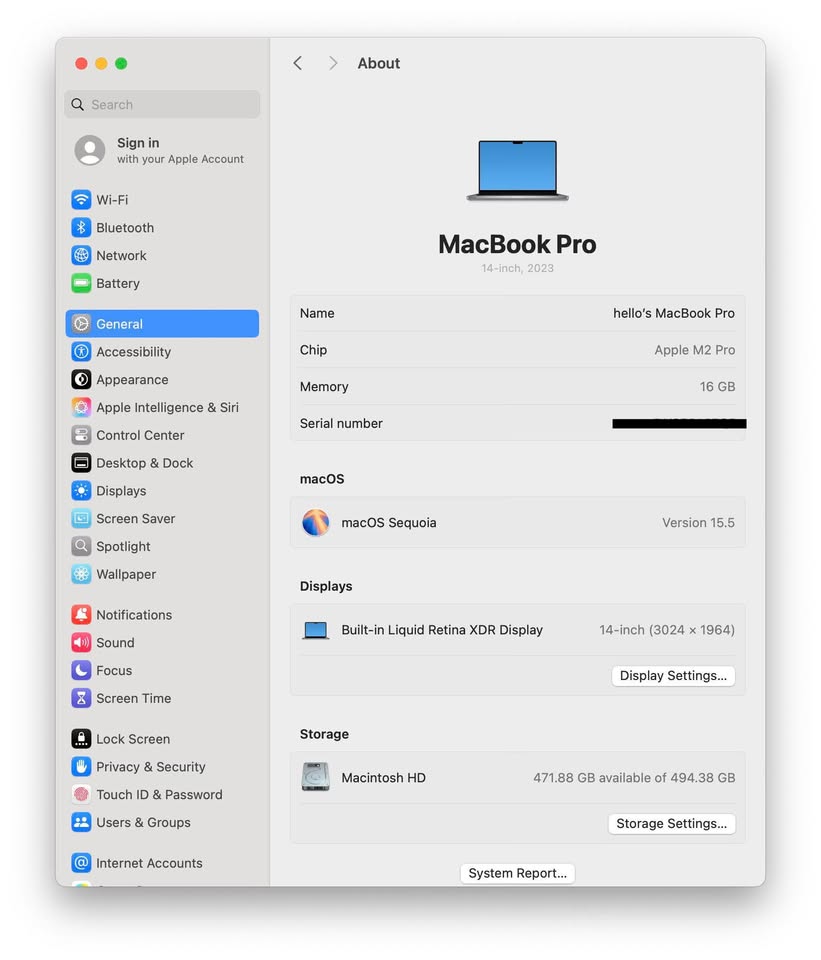Click the Spotlight magnifier icon
The image size is (821, 960).
[x=81, y=546]
